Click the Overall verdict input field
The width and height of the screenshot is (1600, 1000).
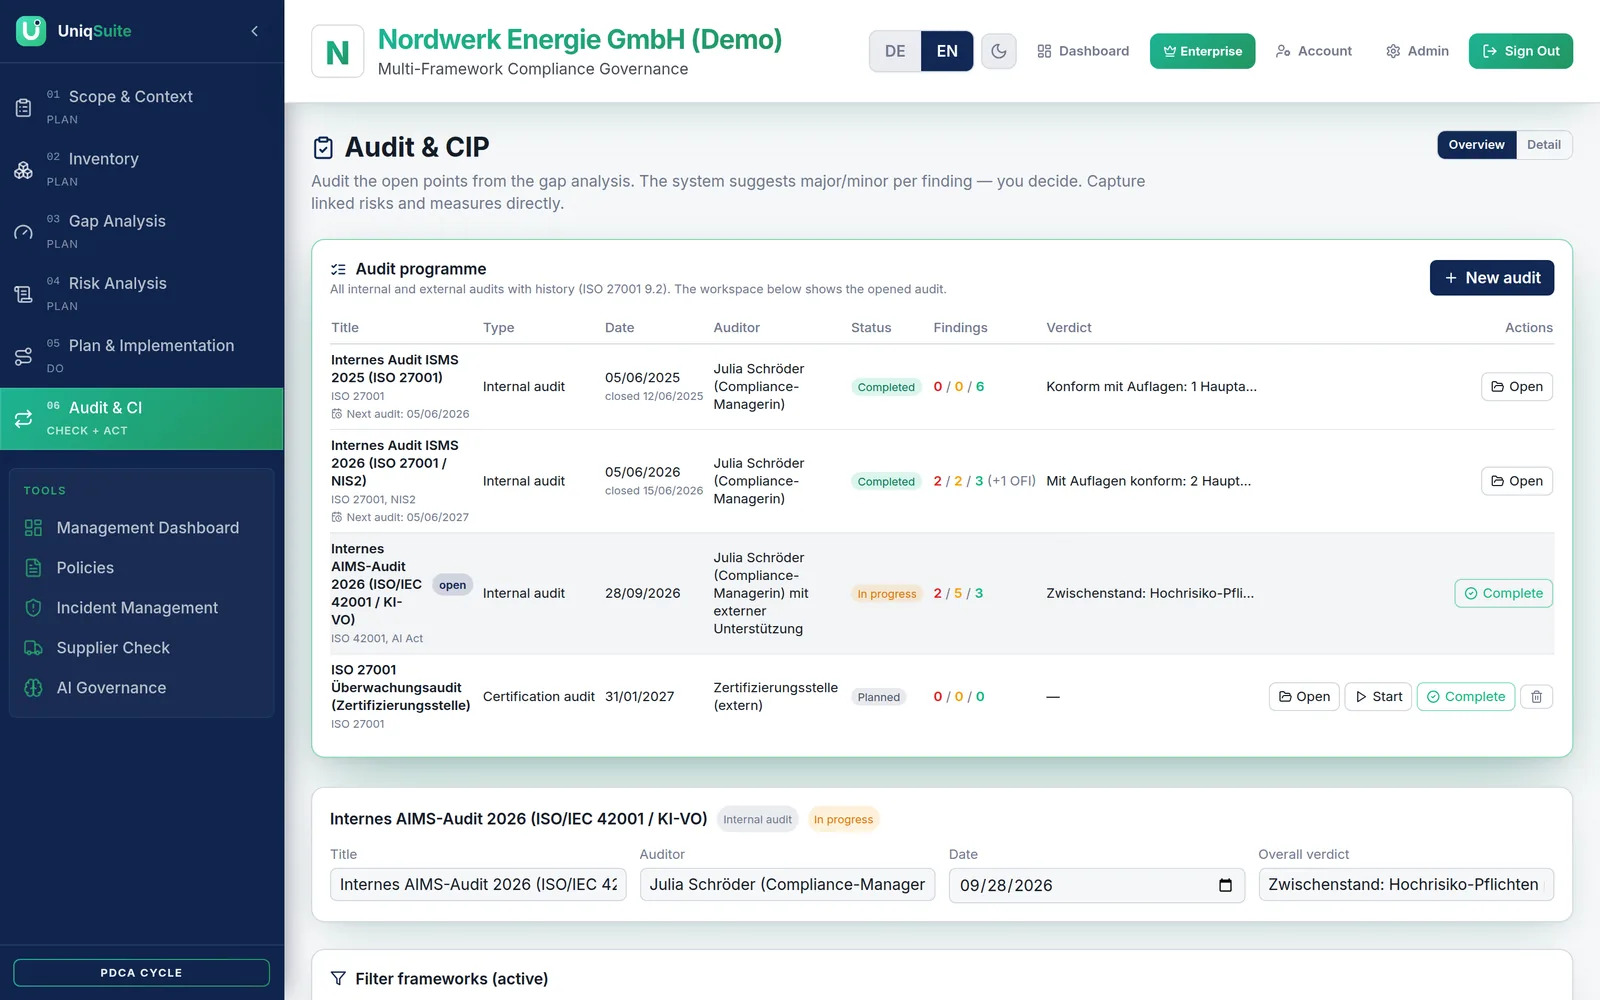point(1405,884)
